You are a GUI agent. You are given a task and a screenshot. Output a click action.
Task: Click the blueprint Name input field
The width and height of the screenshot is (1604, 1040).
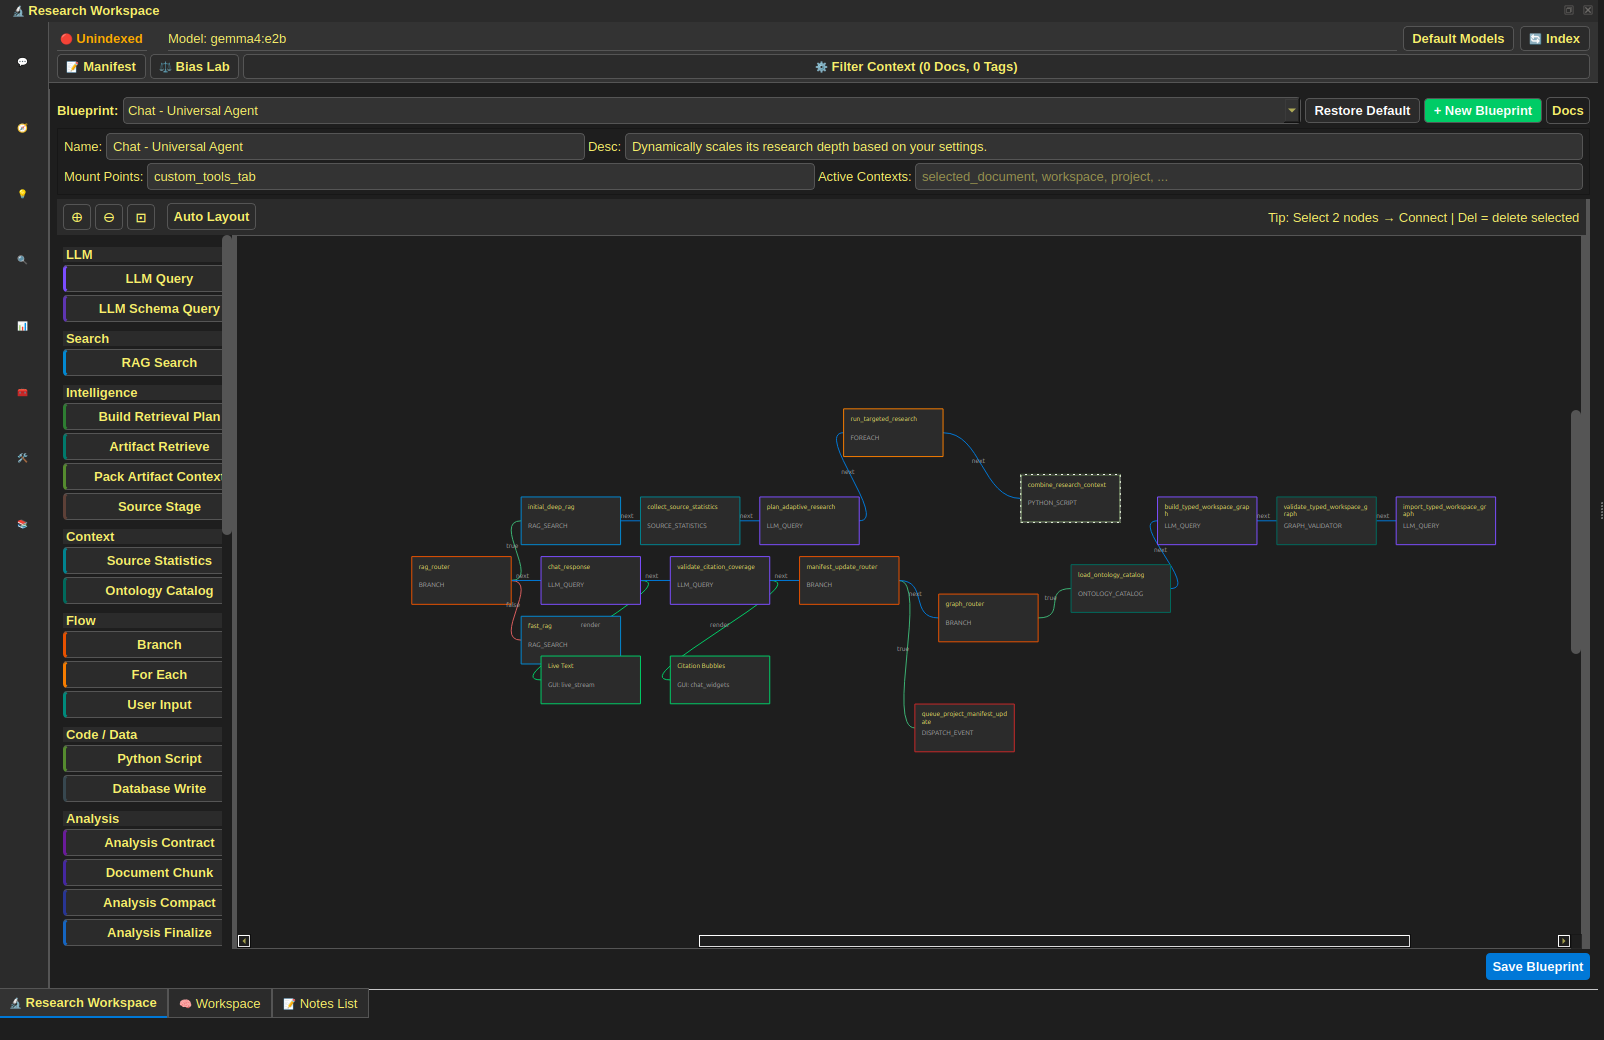pos(345,147)
